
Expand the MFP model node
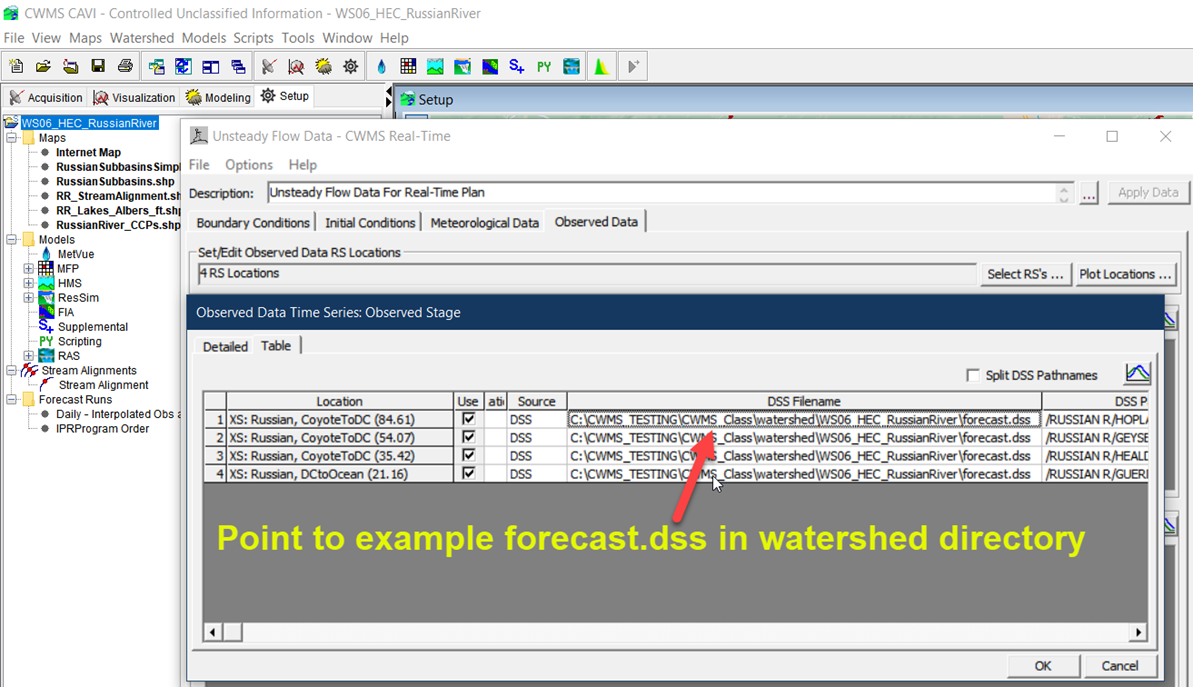[28, 269]
